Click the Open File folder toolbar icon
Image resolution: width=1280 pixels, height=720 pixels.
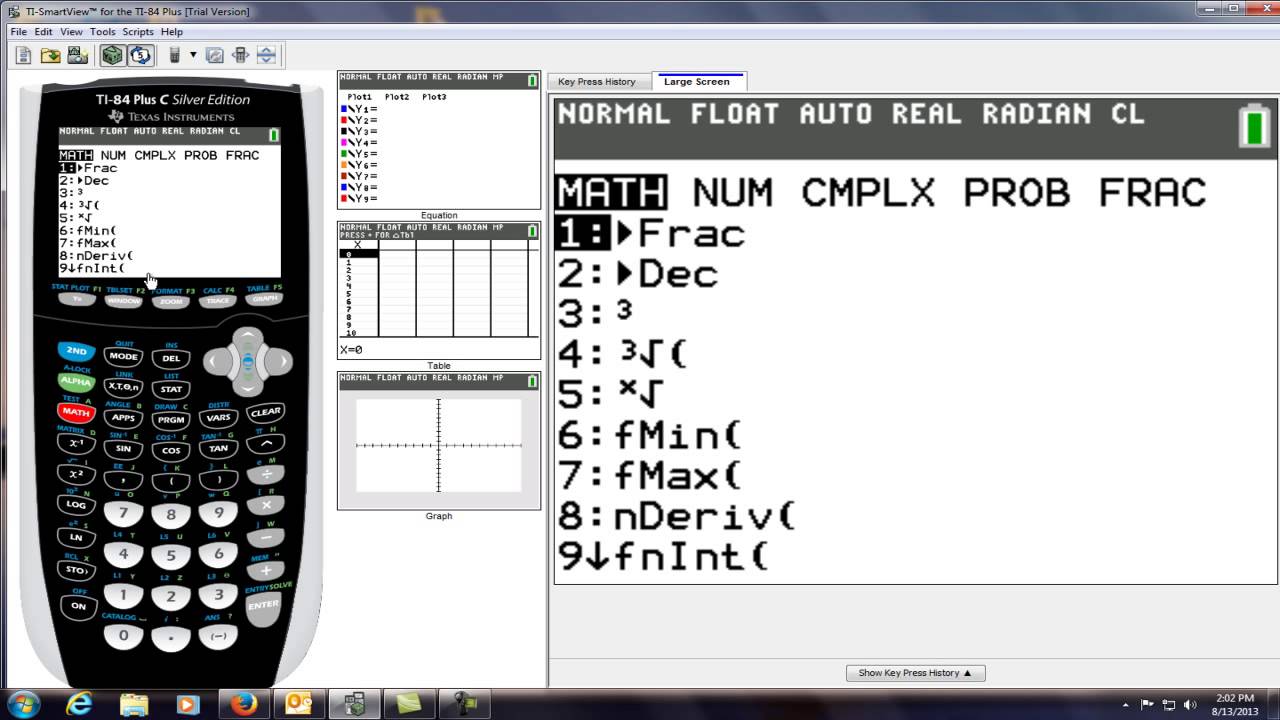pyautogui.click(x=50, y=55)
